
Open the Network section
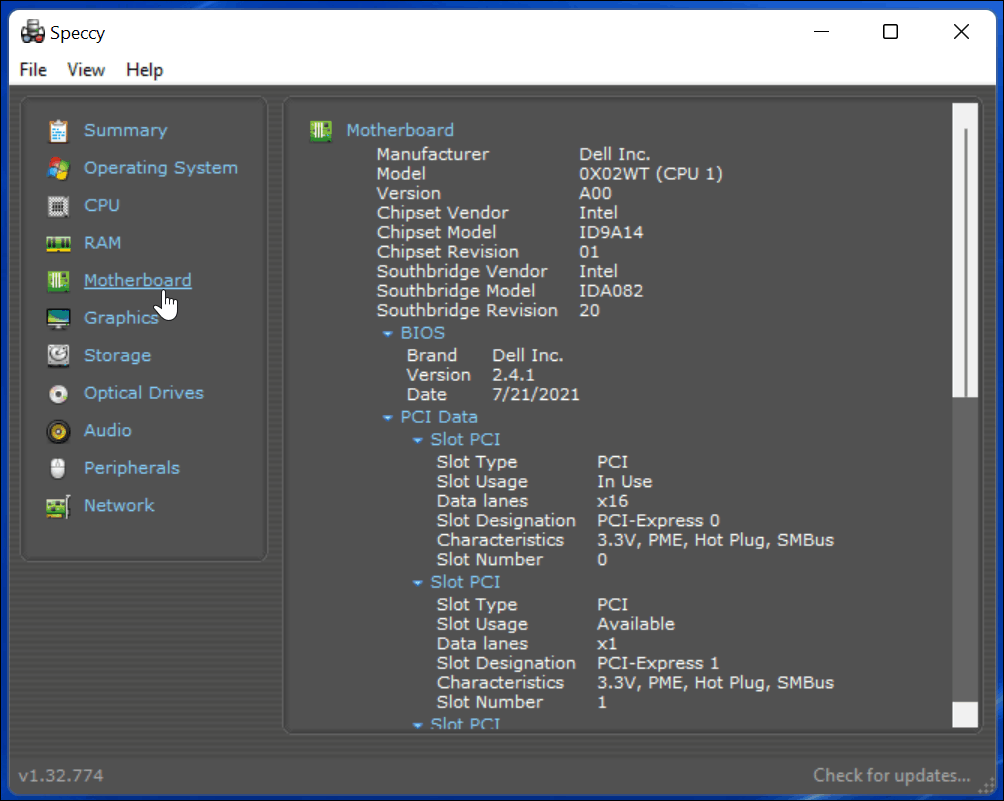pyautogui.click(x=119, y=506)
